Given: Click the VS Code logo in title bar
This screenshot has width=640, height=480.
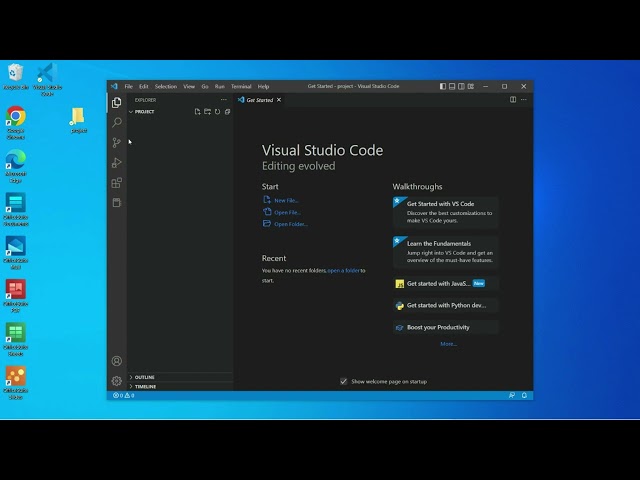Looking at the screenshot, I should (114, 86).
